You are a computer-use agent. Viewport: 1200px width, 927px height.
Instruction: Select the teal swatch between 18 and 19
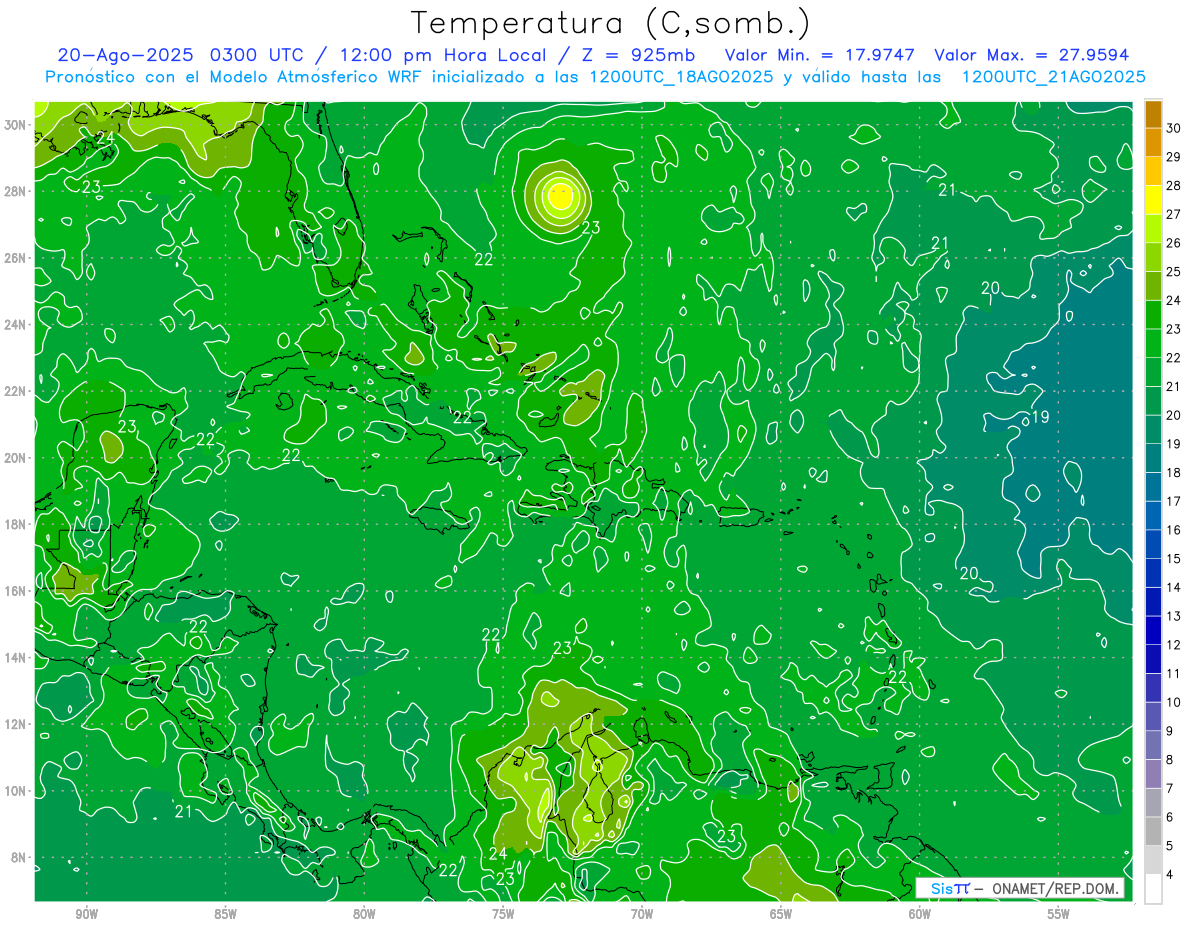[x=1153, y=458]
